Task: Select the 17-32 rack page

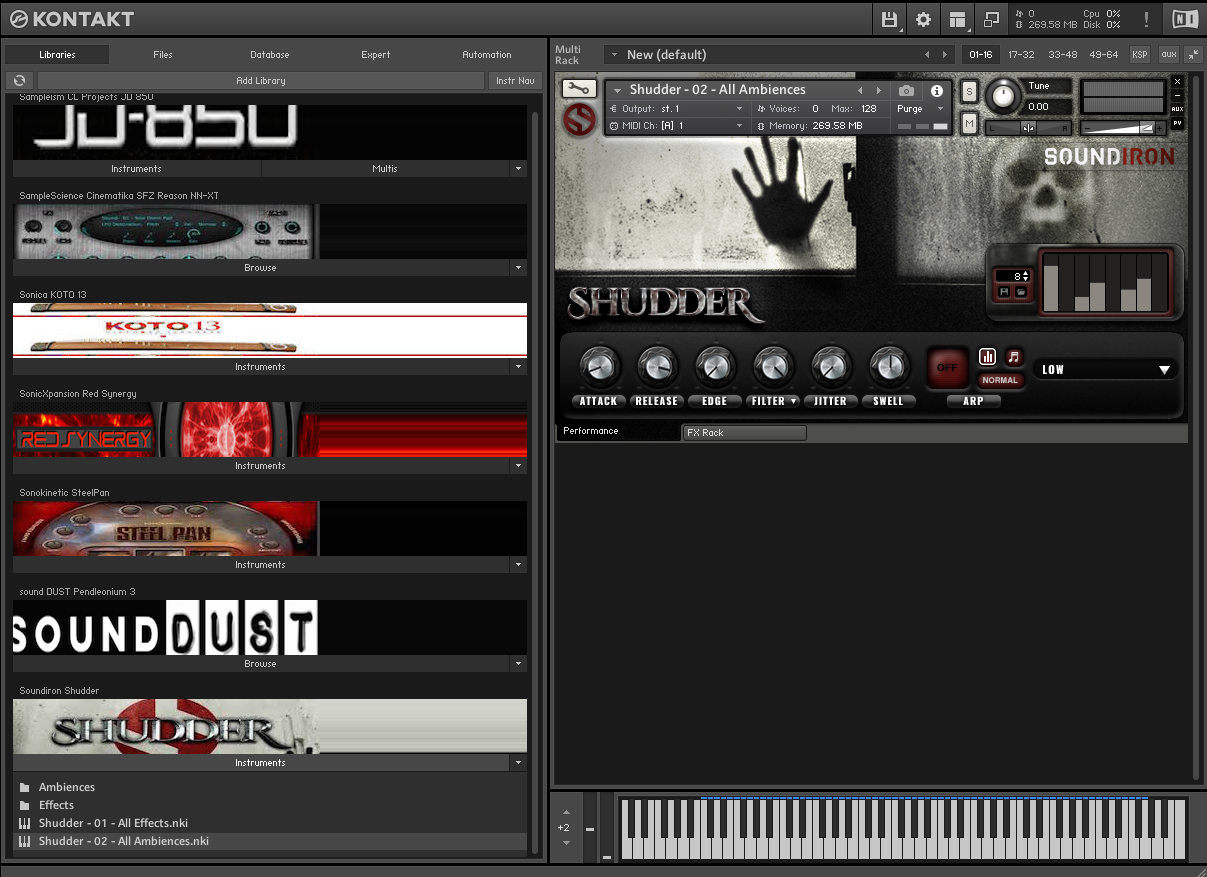Action: [1021, 54]
